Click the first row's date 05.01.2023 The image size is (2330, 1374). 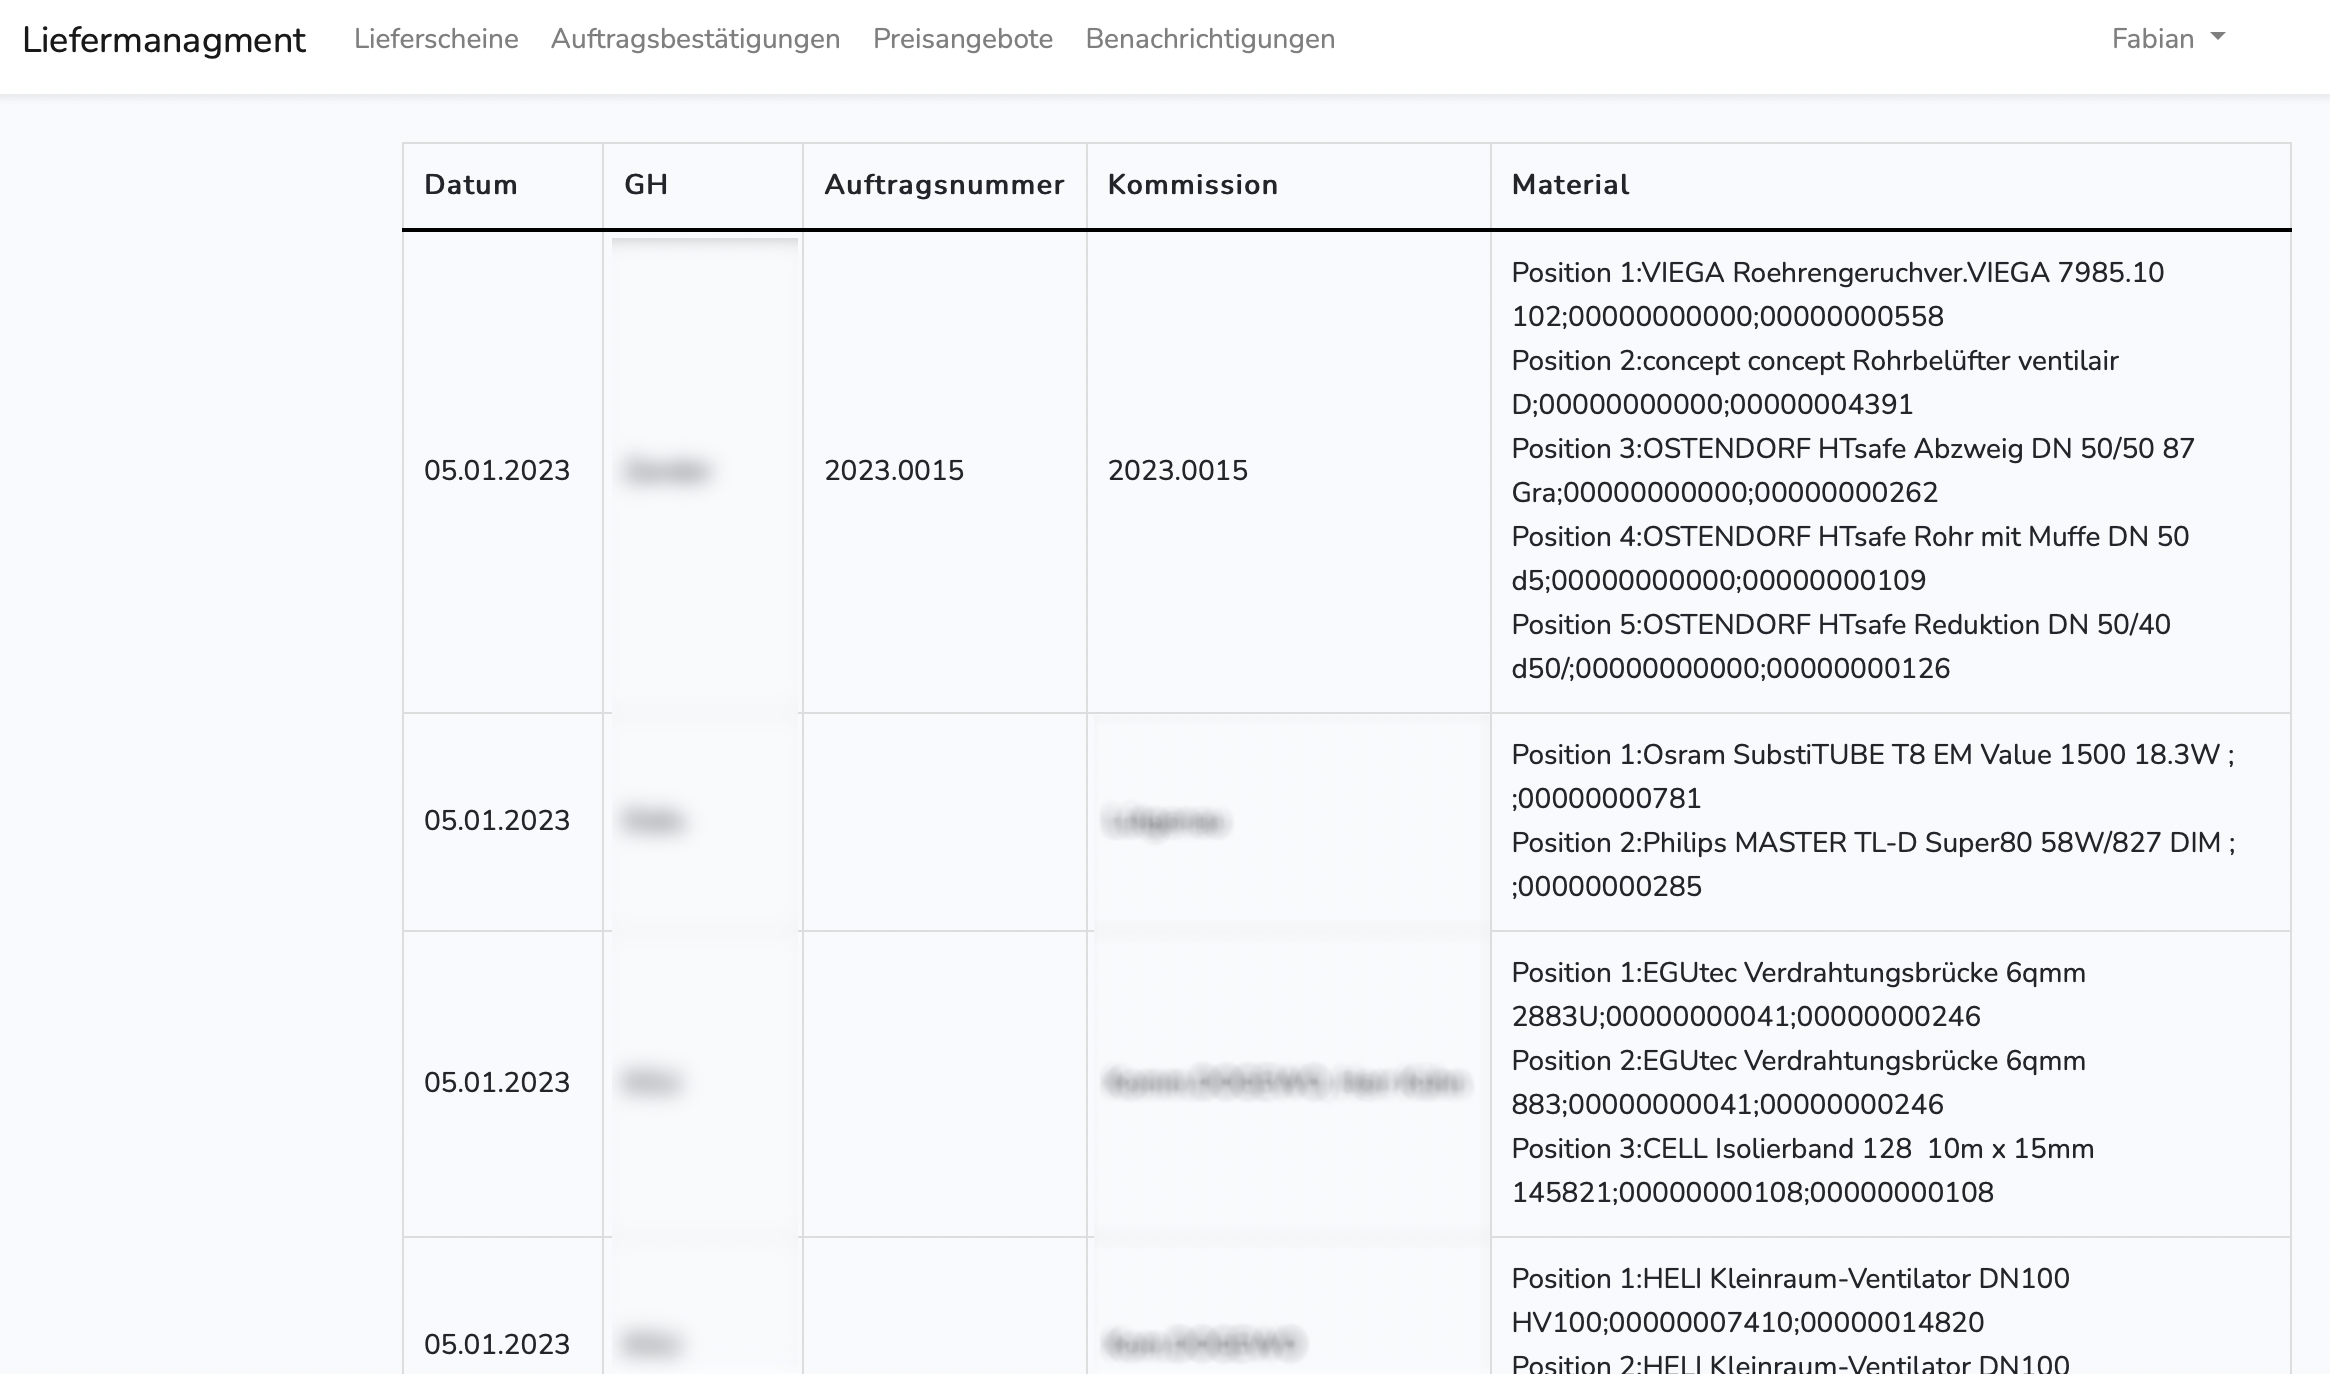497,471
